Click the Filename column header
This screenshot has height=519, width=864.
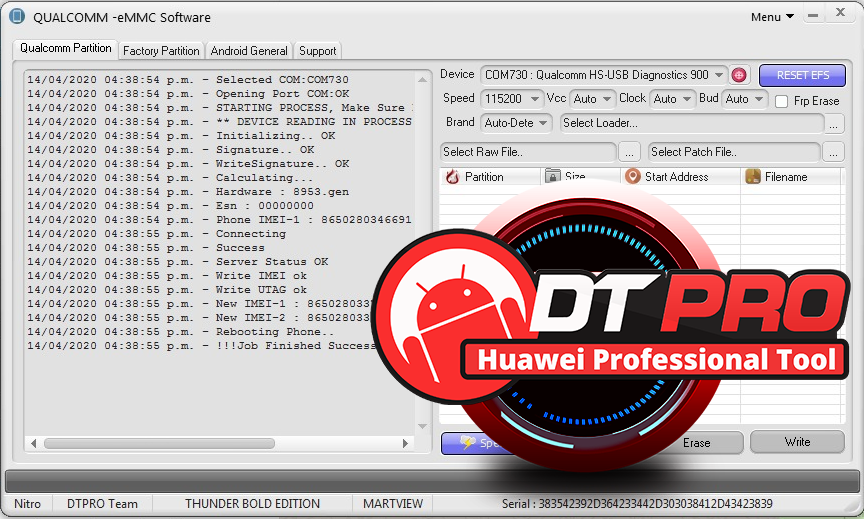(791, 176)
